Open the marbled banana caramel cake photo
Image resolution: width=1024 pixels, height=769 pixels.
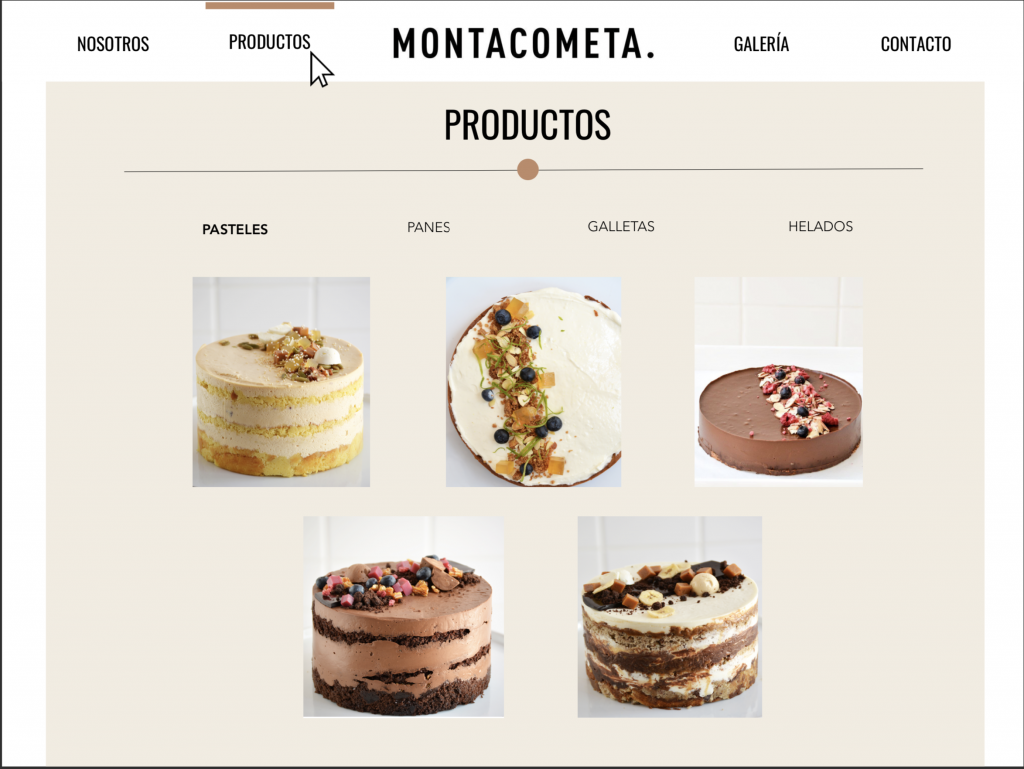[669, 617]
